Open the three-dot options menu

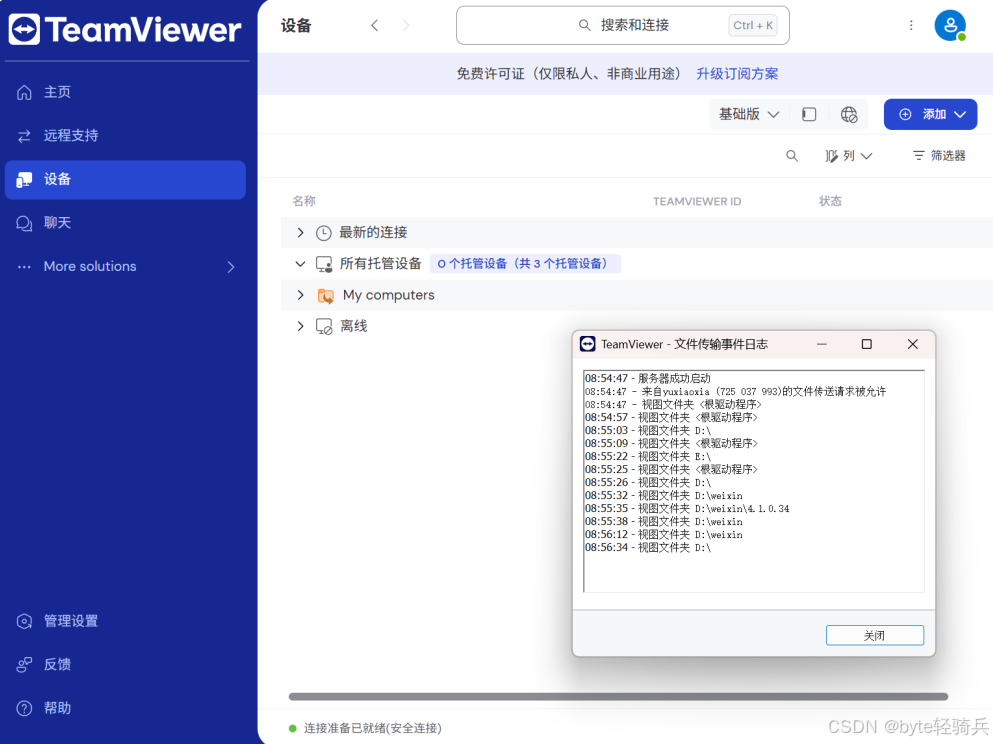pos(911,25)
